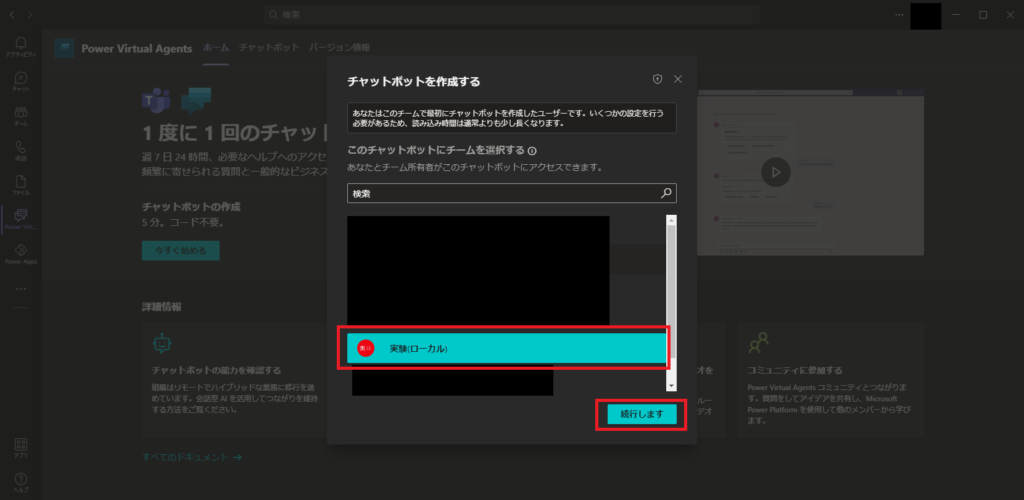Switch to the ホーム tab
1024x500 pixels.
coord(216,48)
